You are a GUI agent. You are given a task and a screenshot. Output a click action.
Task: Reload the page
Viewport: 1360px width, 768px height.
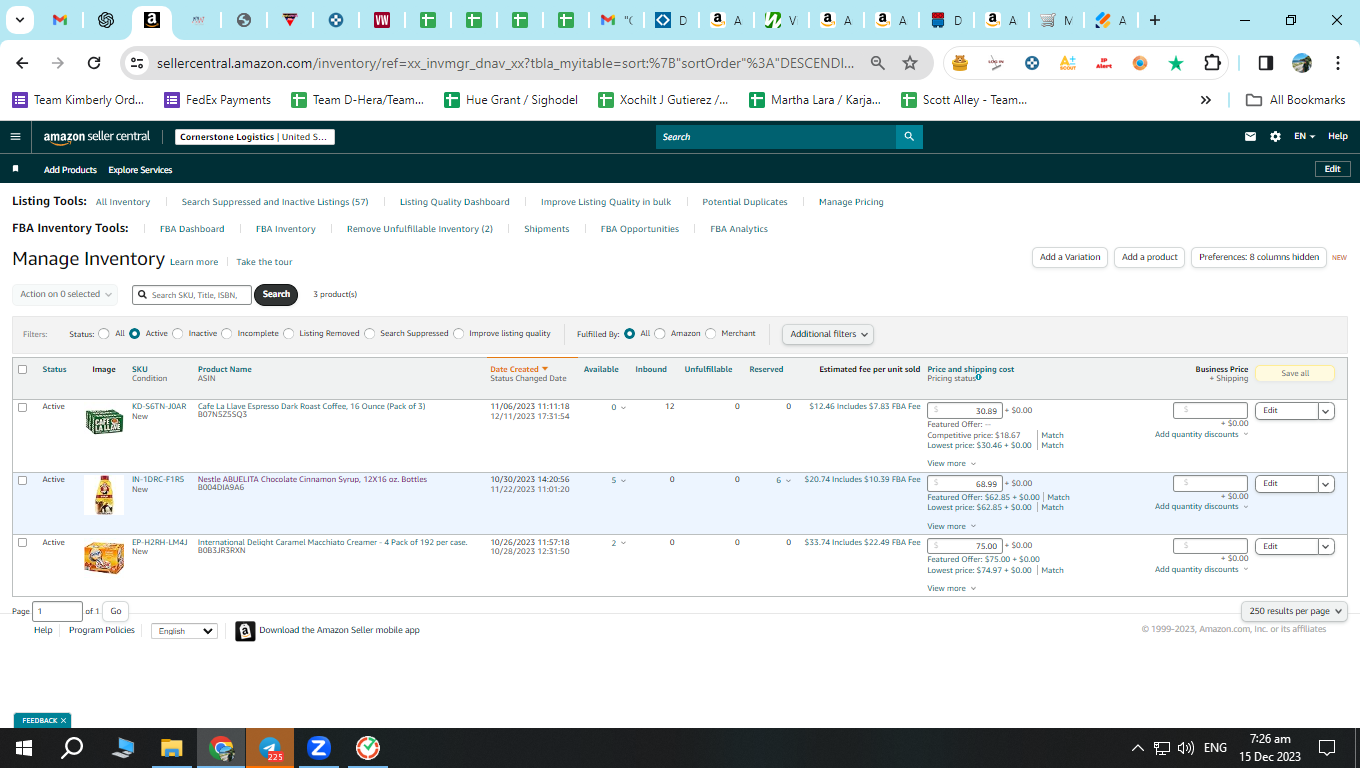coord(94,63)
